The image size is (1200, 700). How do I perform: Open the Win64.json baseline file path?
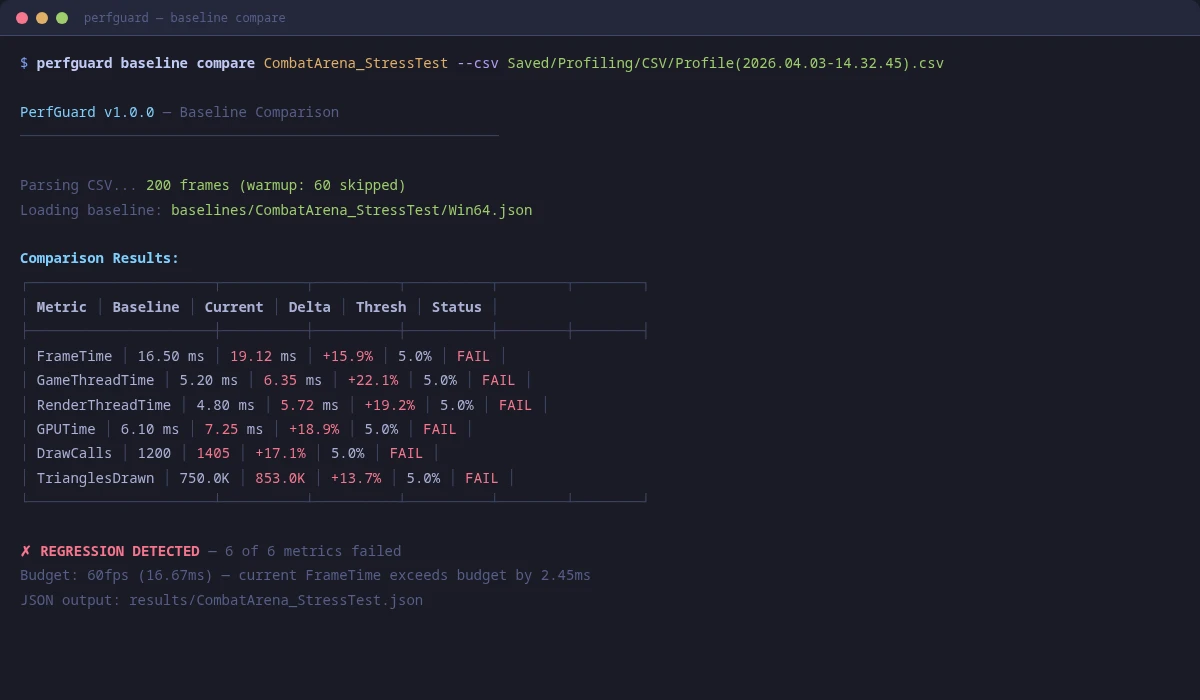[x=351, y=210]
